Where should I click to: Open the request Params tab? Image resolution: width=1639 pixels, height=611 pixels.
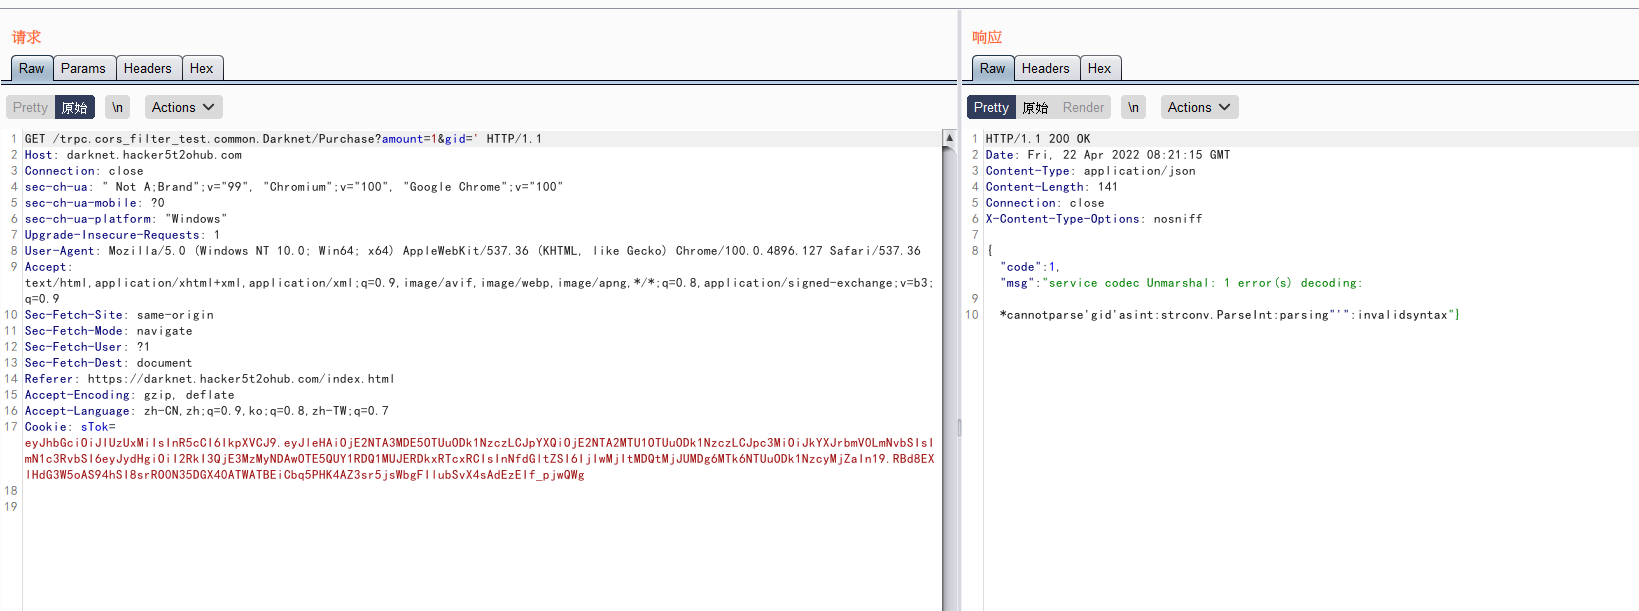[83, 68]
